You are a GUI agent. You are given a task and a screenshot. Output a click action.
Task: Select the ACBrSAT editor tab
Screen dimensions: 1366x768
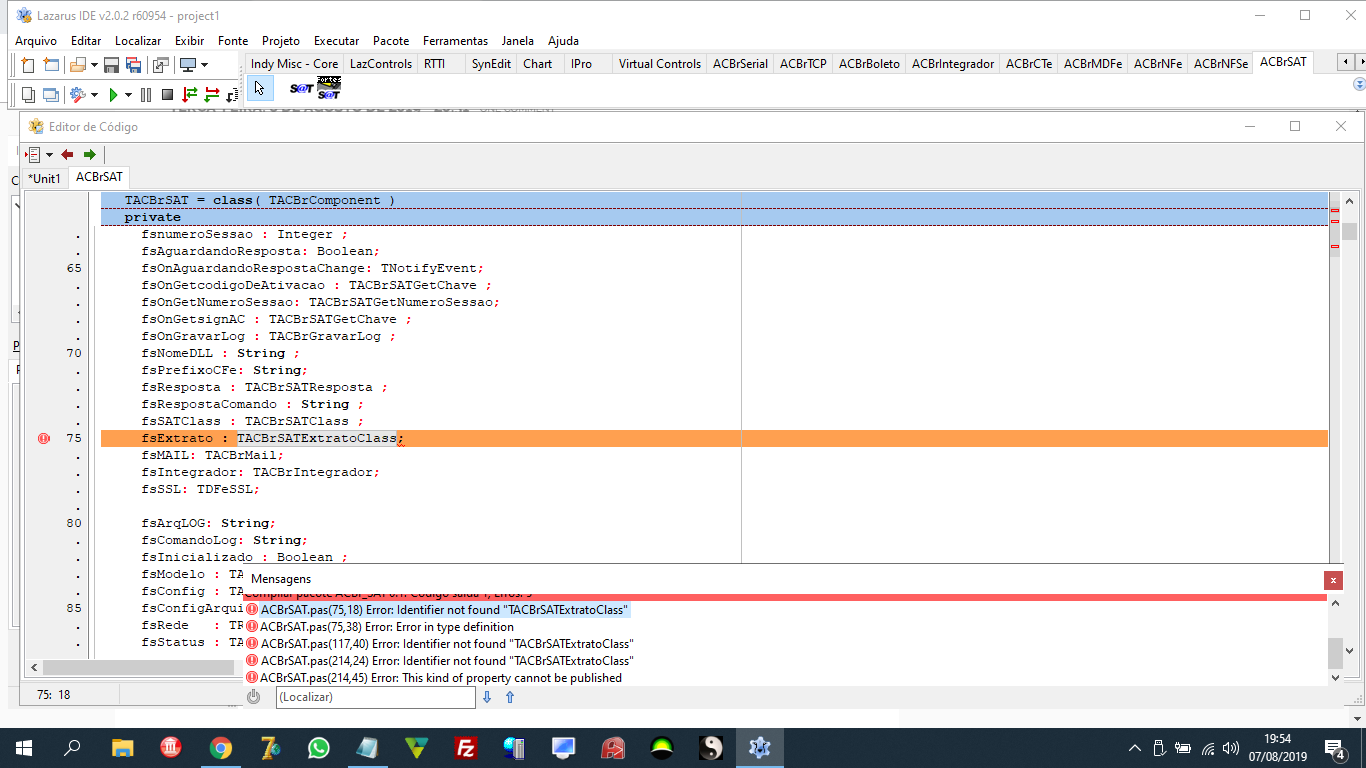[x=99, y=177]
